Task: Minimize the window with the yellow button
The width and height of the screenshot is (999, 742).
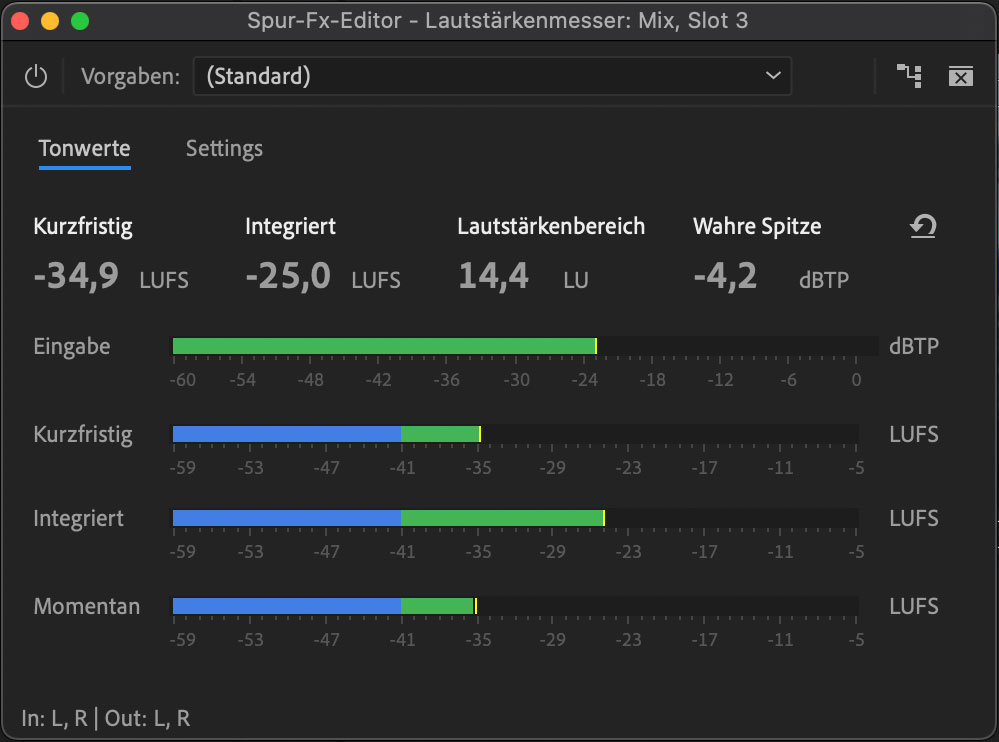Action: pos(48,19)
